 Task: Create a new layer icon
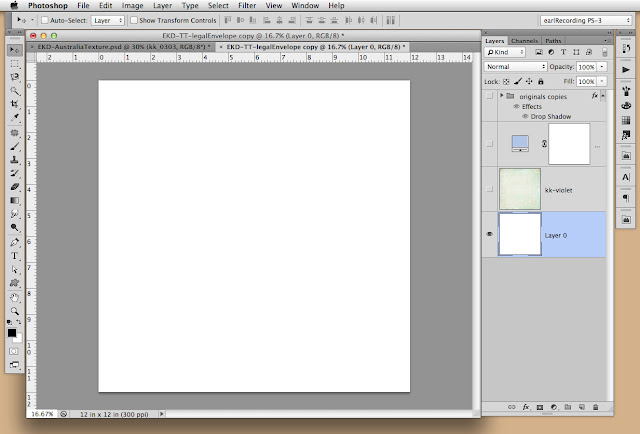coord(582,407)
